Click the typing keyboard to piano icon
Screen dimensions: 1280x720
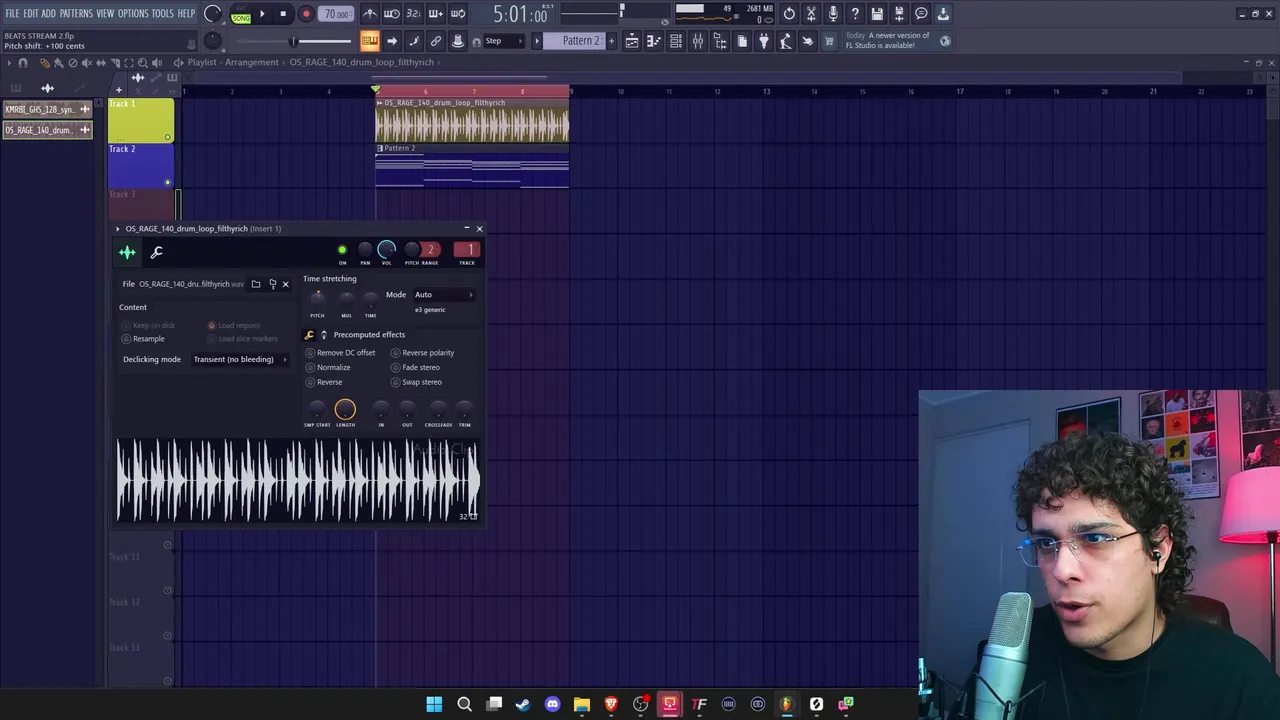[370, 41]
